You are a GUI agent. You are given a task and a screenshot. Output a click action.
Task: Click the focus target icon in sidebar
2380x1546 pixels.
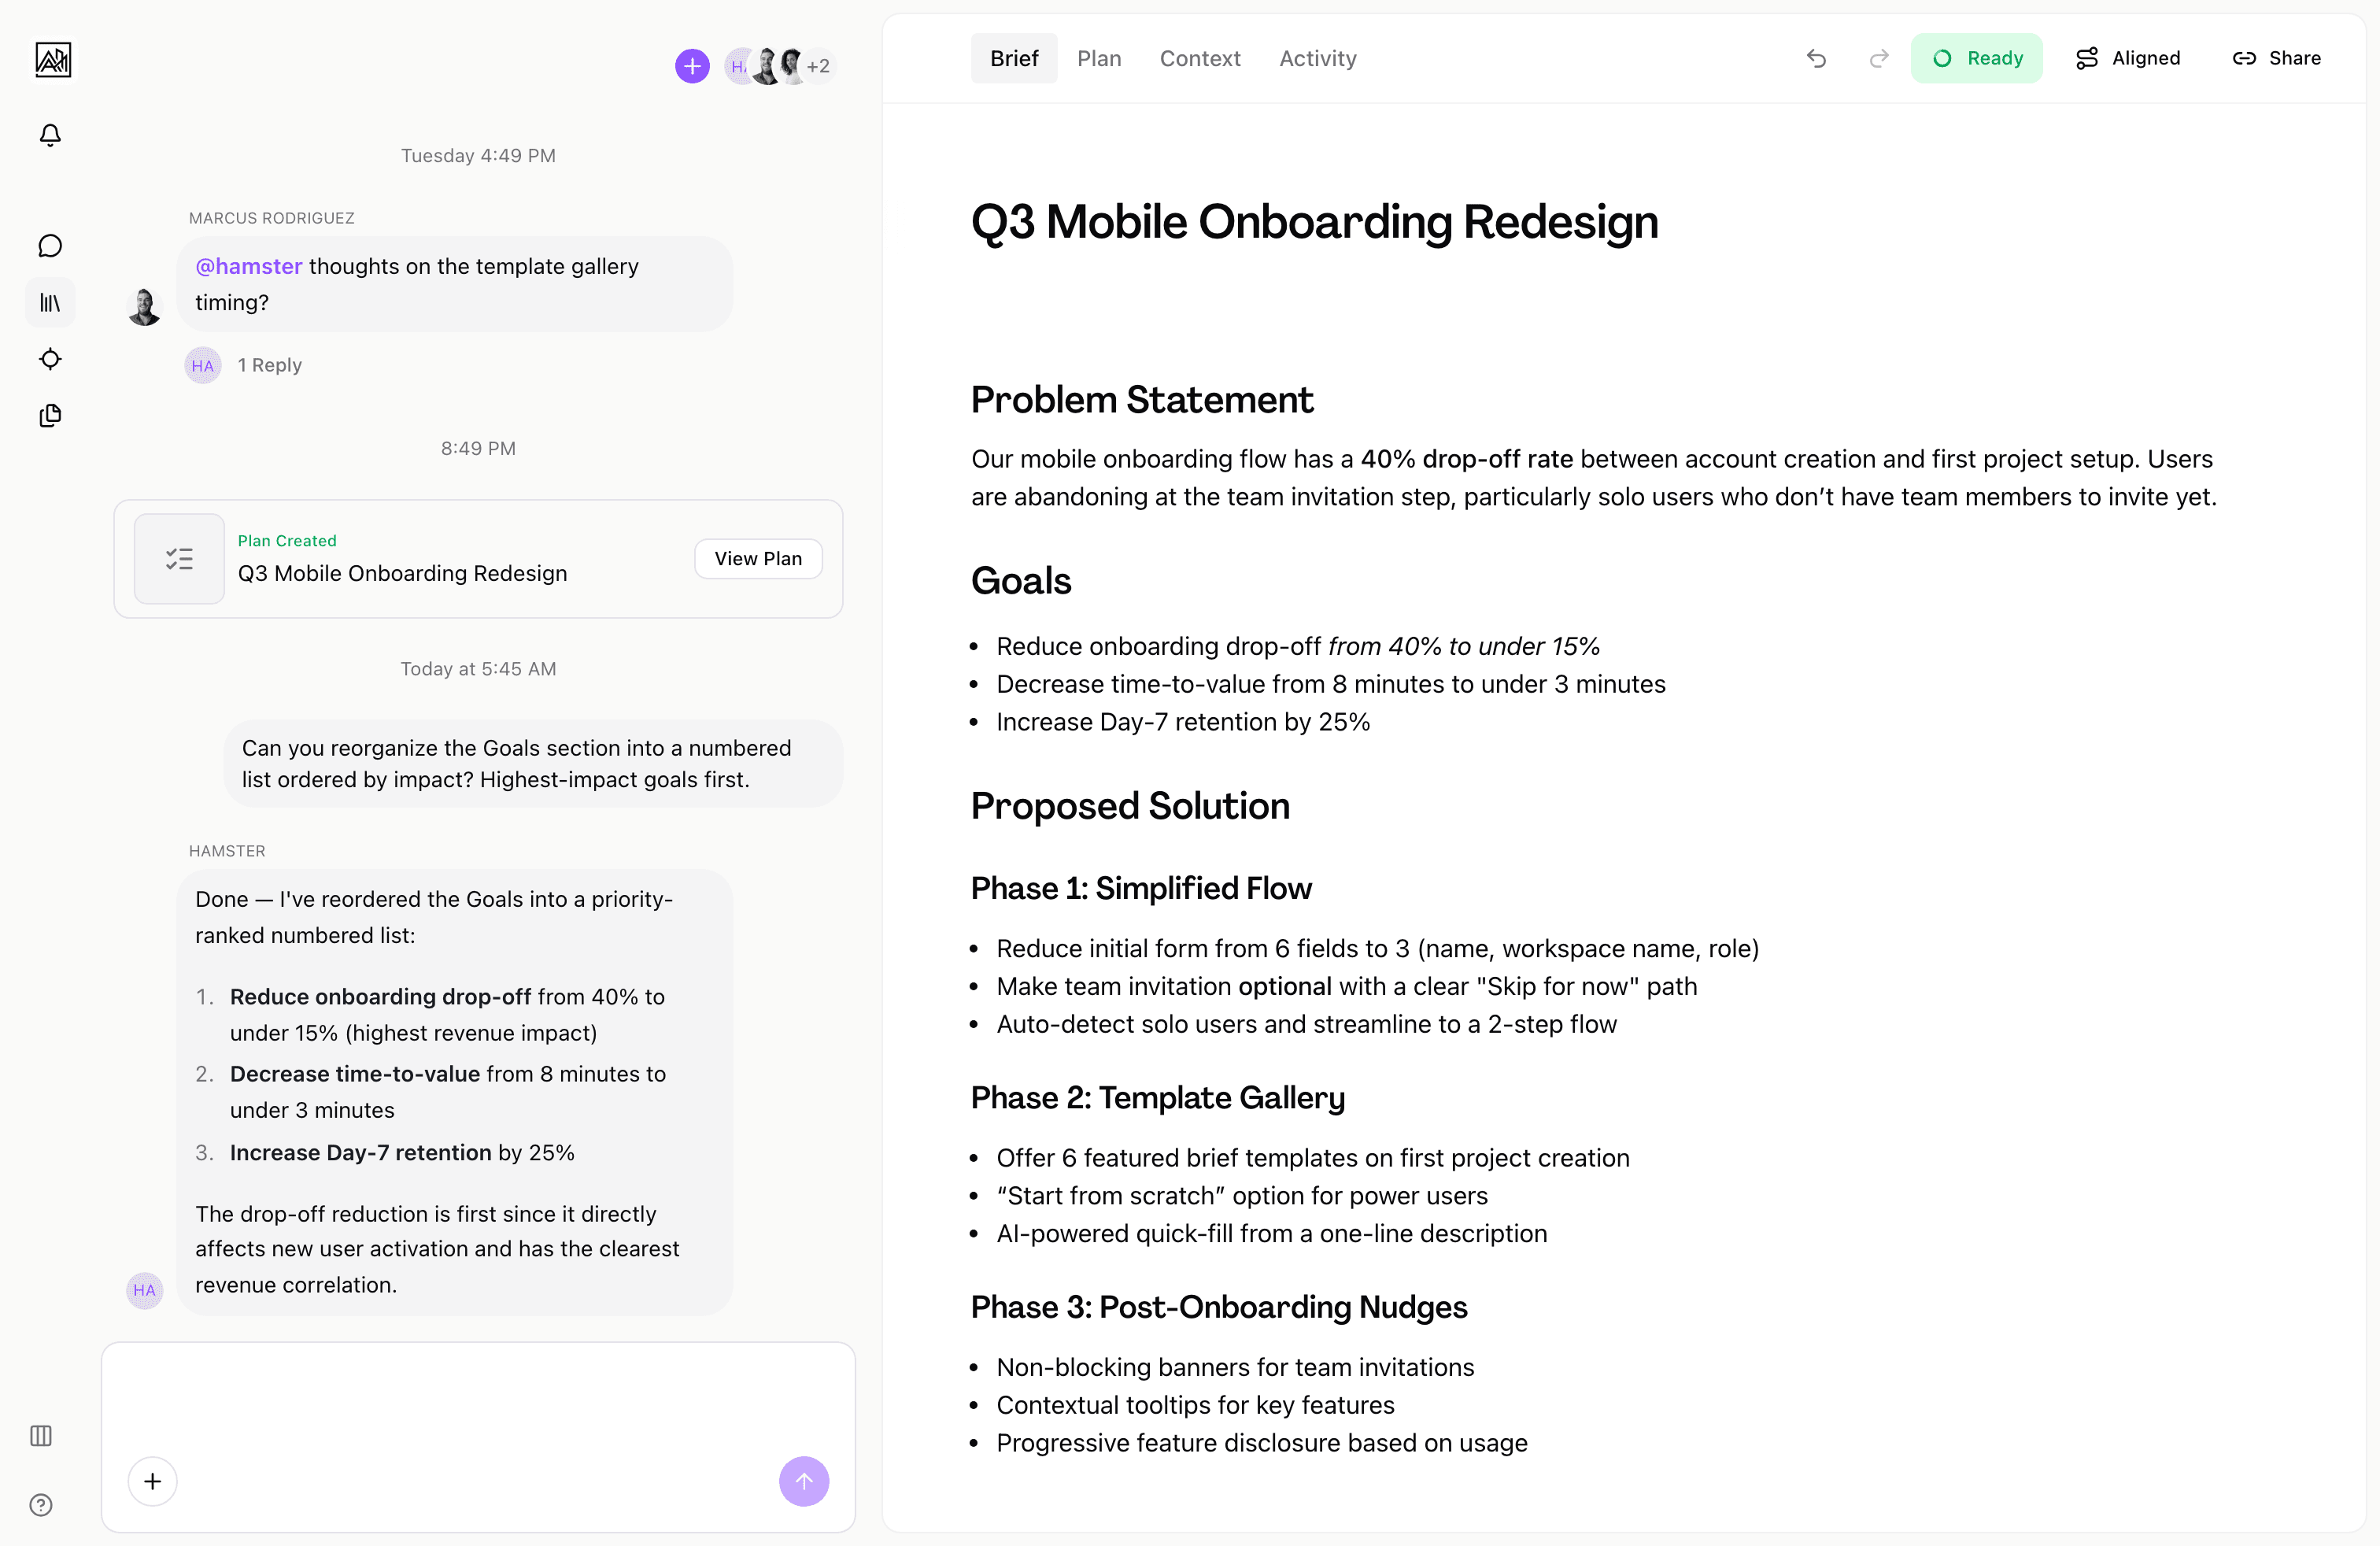click(50, 359)
